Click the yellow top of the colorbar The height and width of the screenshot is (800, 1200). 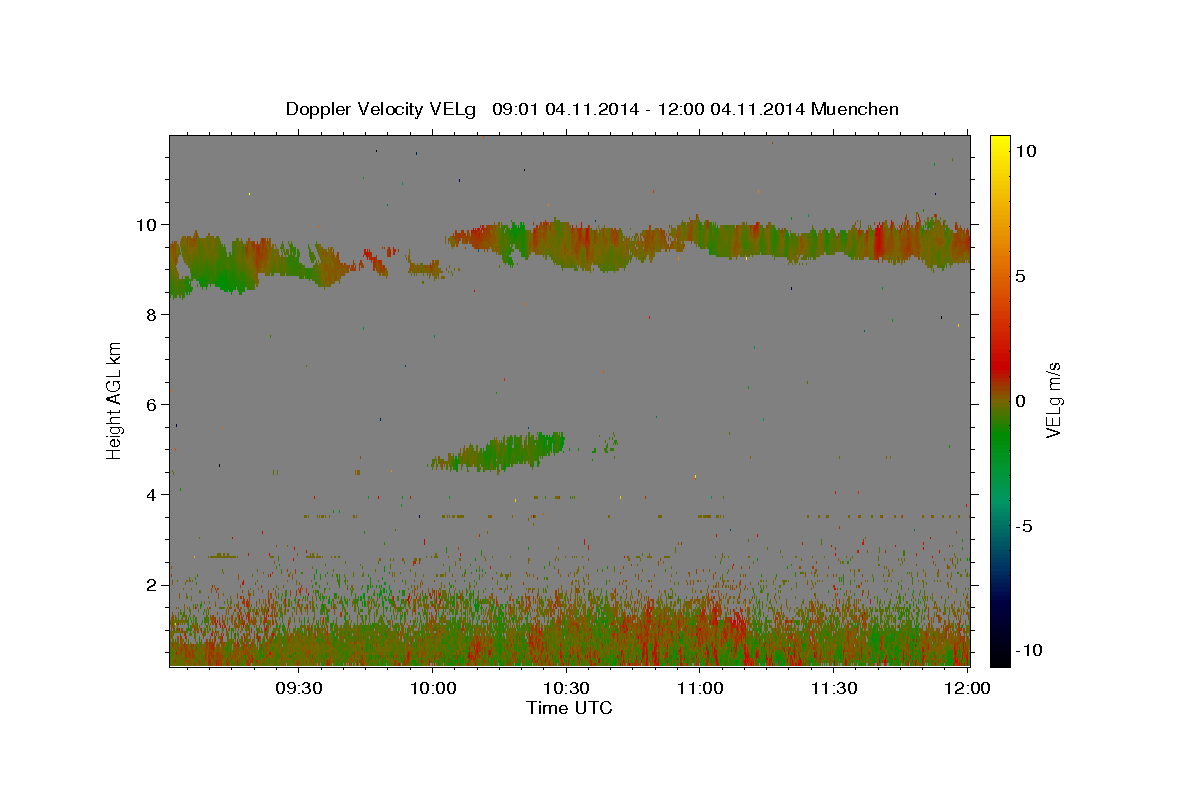(x=999, y=145)
